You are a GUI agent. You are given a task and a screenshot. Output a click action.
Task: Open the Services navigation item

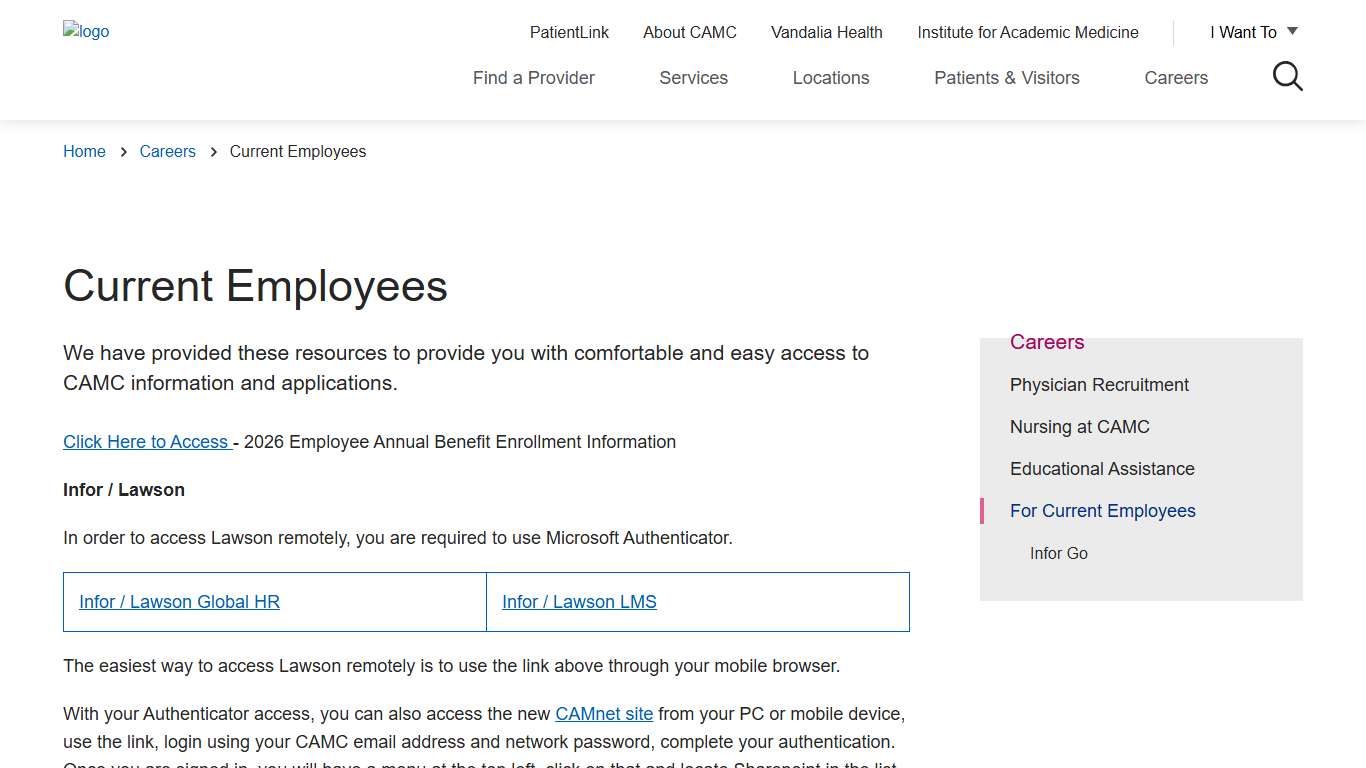click(x=693, y=77)
